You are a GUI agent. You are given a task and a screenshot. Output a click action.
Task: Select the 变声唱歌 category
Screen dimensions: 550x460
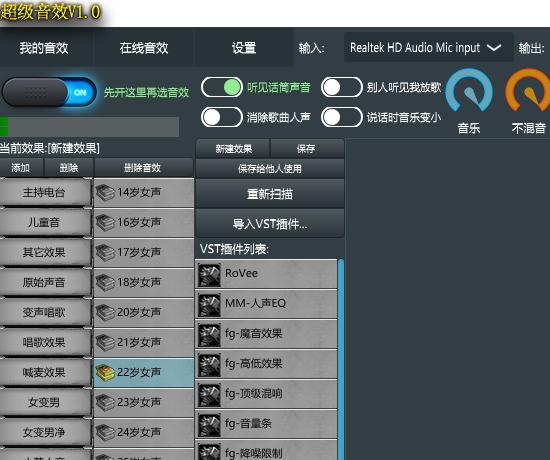click(x=44, y=312)
